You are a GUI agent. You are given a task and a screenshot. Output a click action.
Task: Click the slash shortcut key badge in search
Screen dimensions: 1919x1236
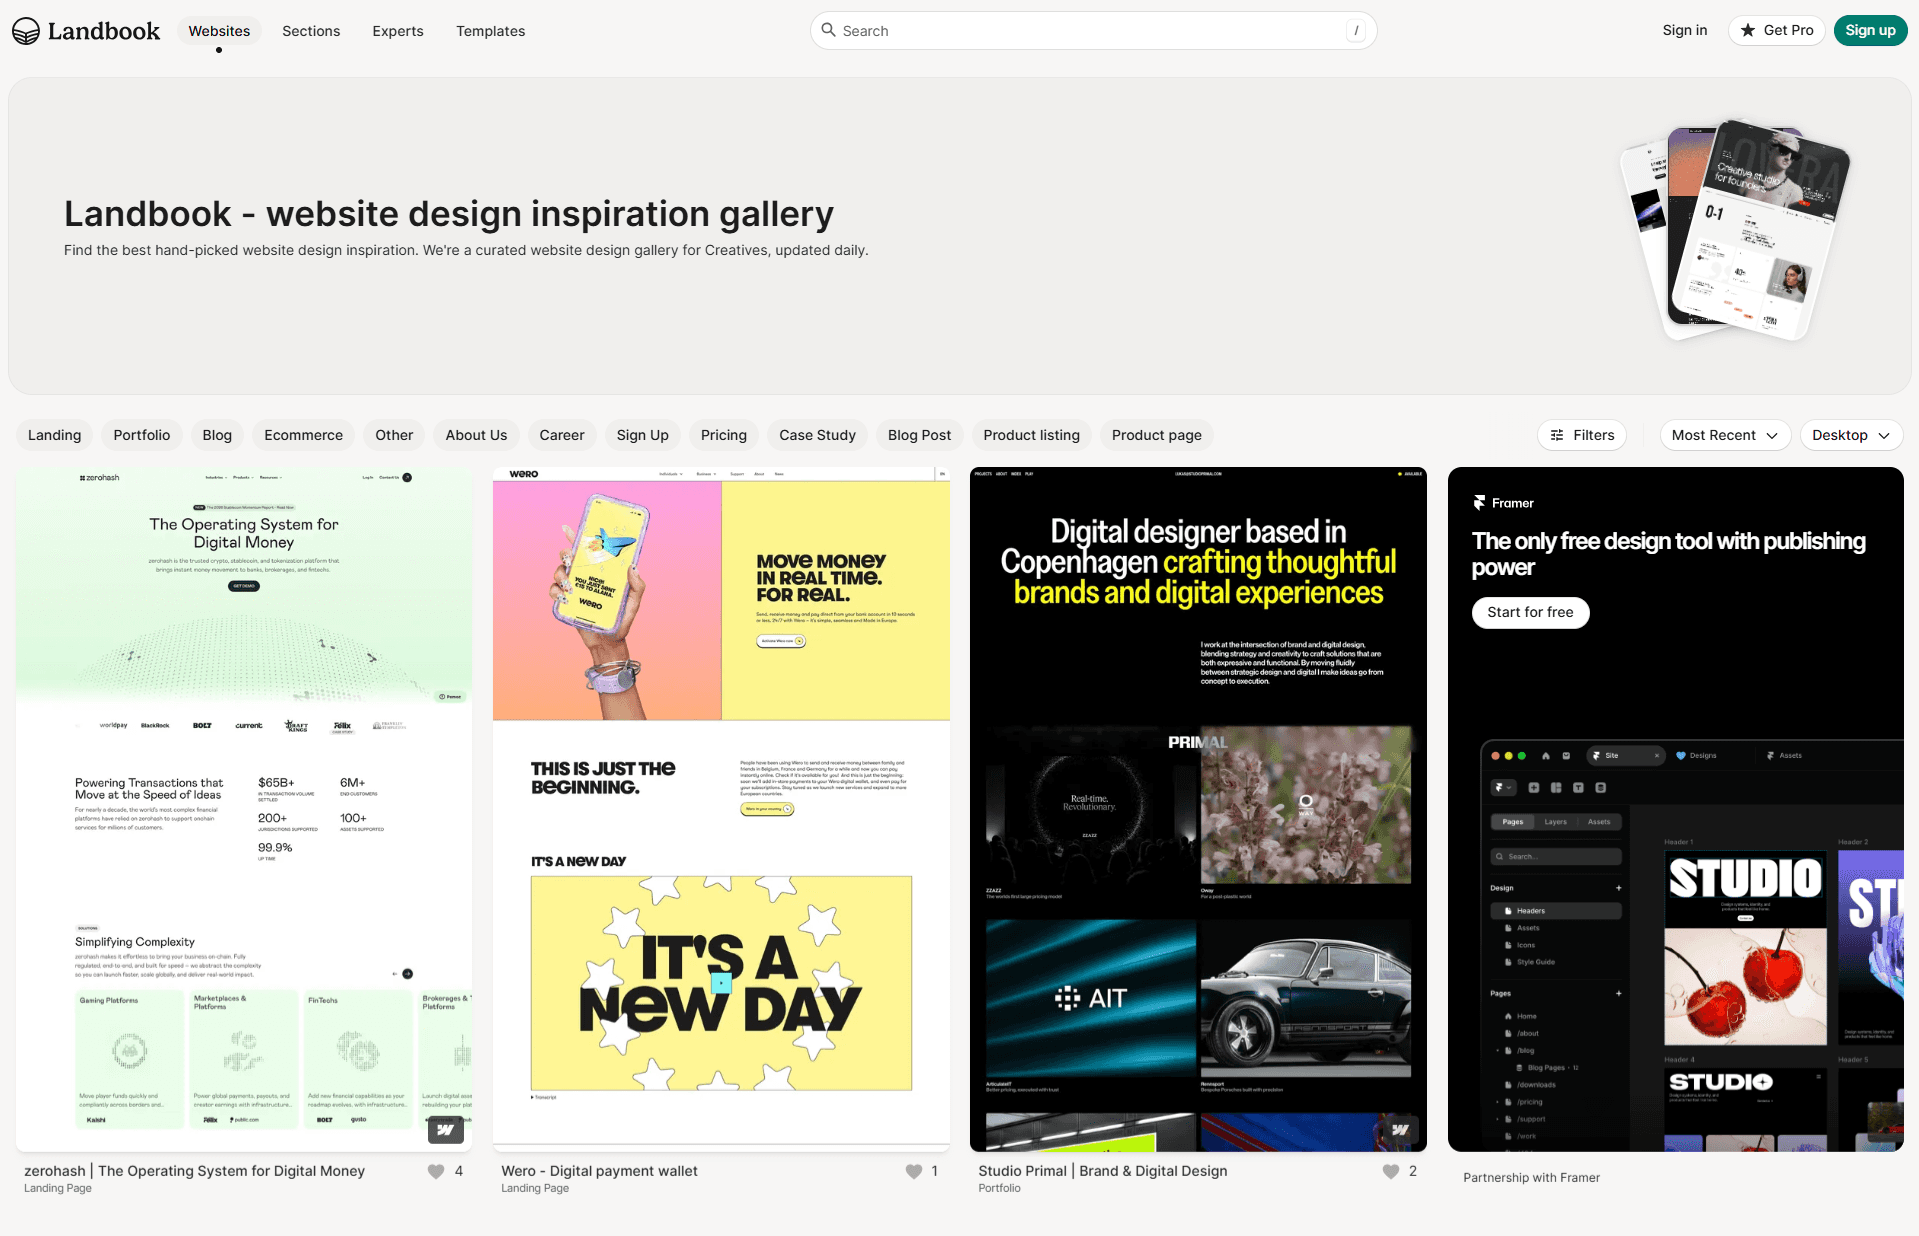[1356, 31]
